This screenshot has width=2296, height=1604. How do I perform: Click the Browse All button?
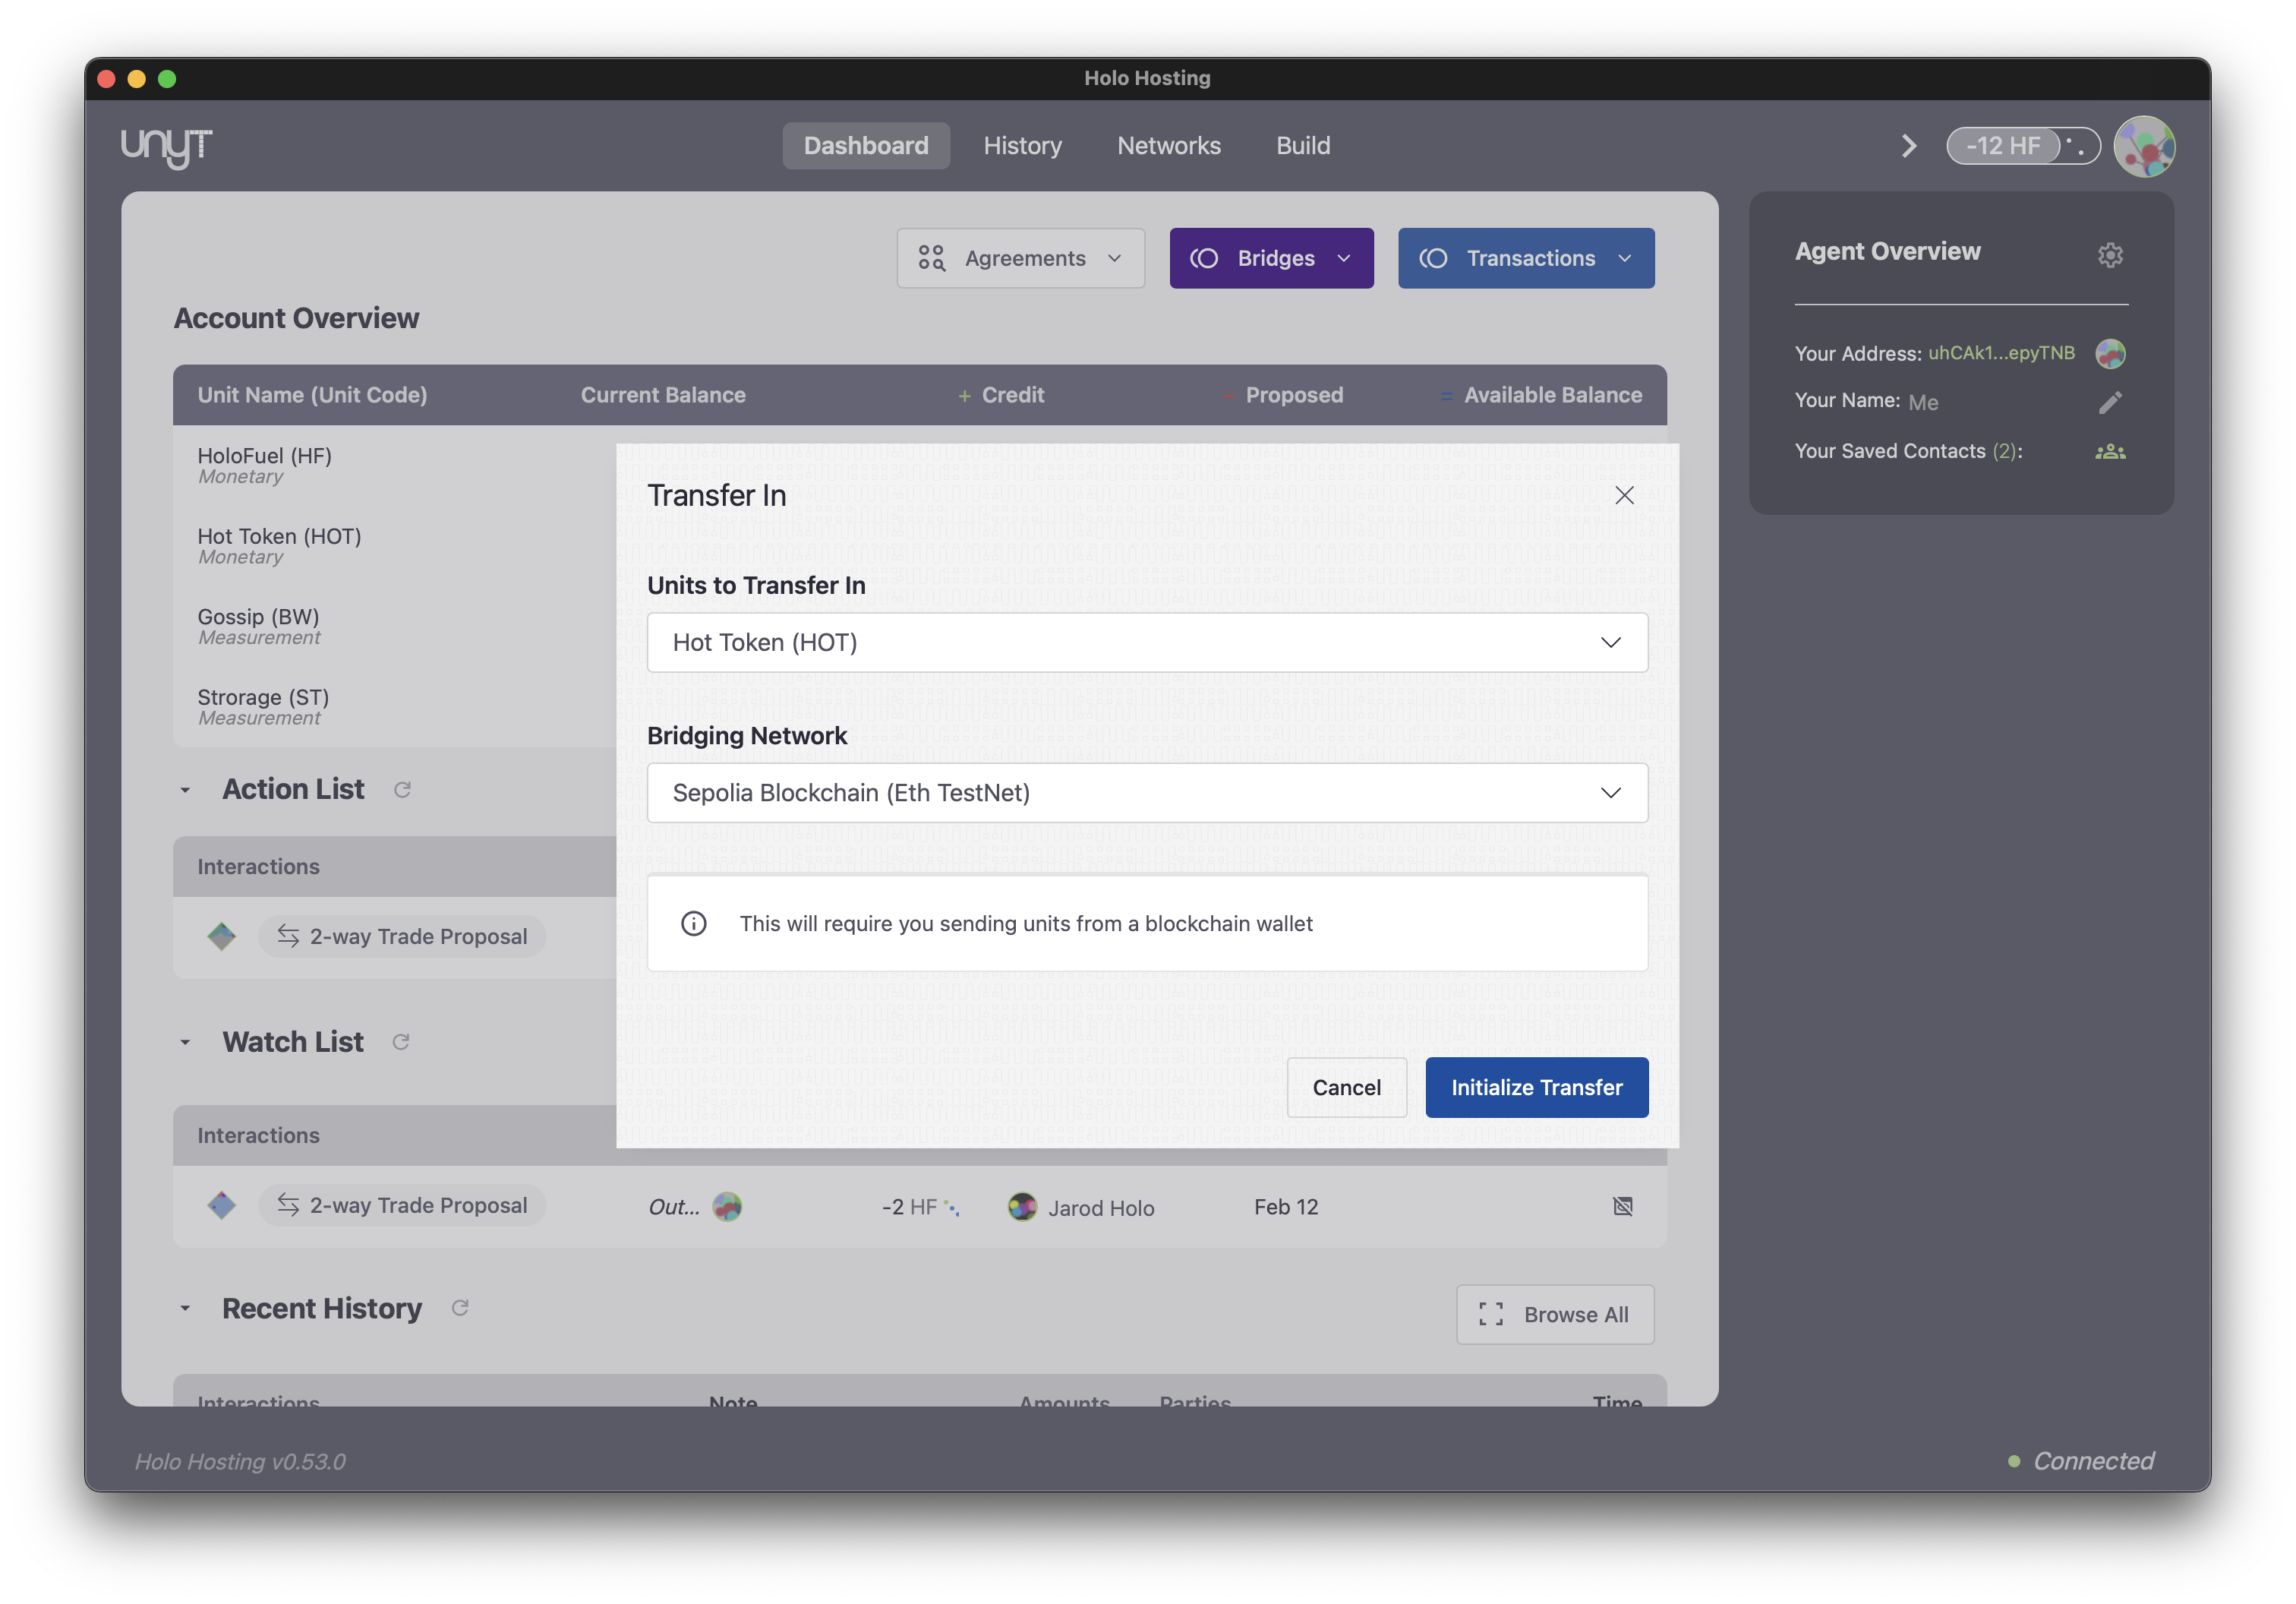point(1554,1314)
